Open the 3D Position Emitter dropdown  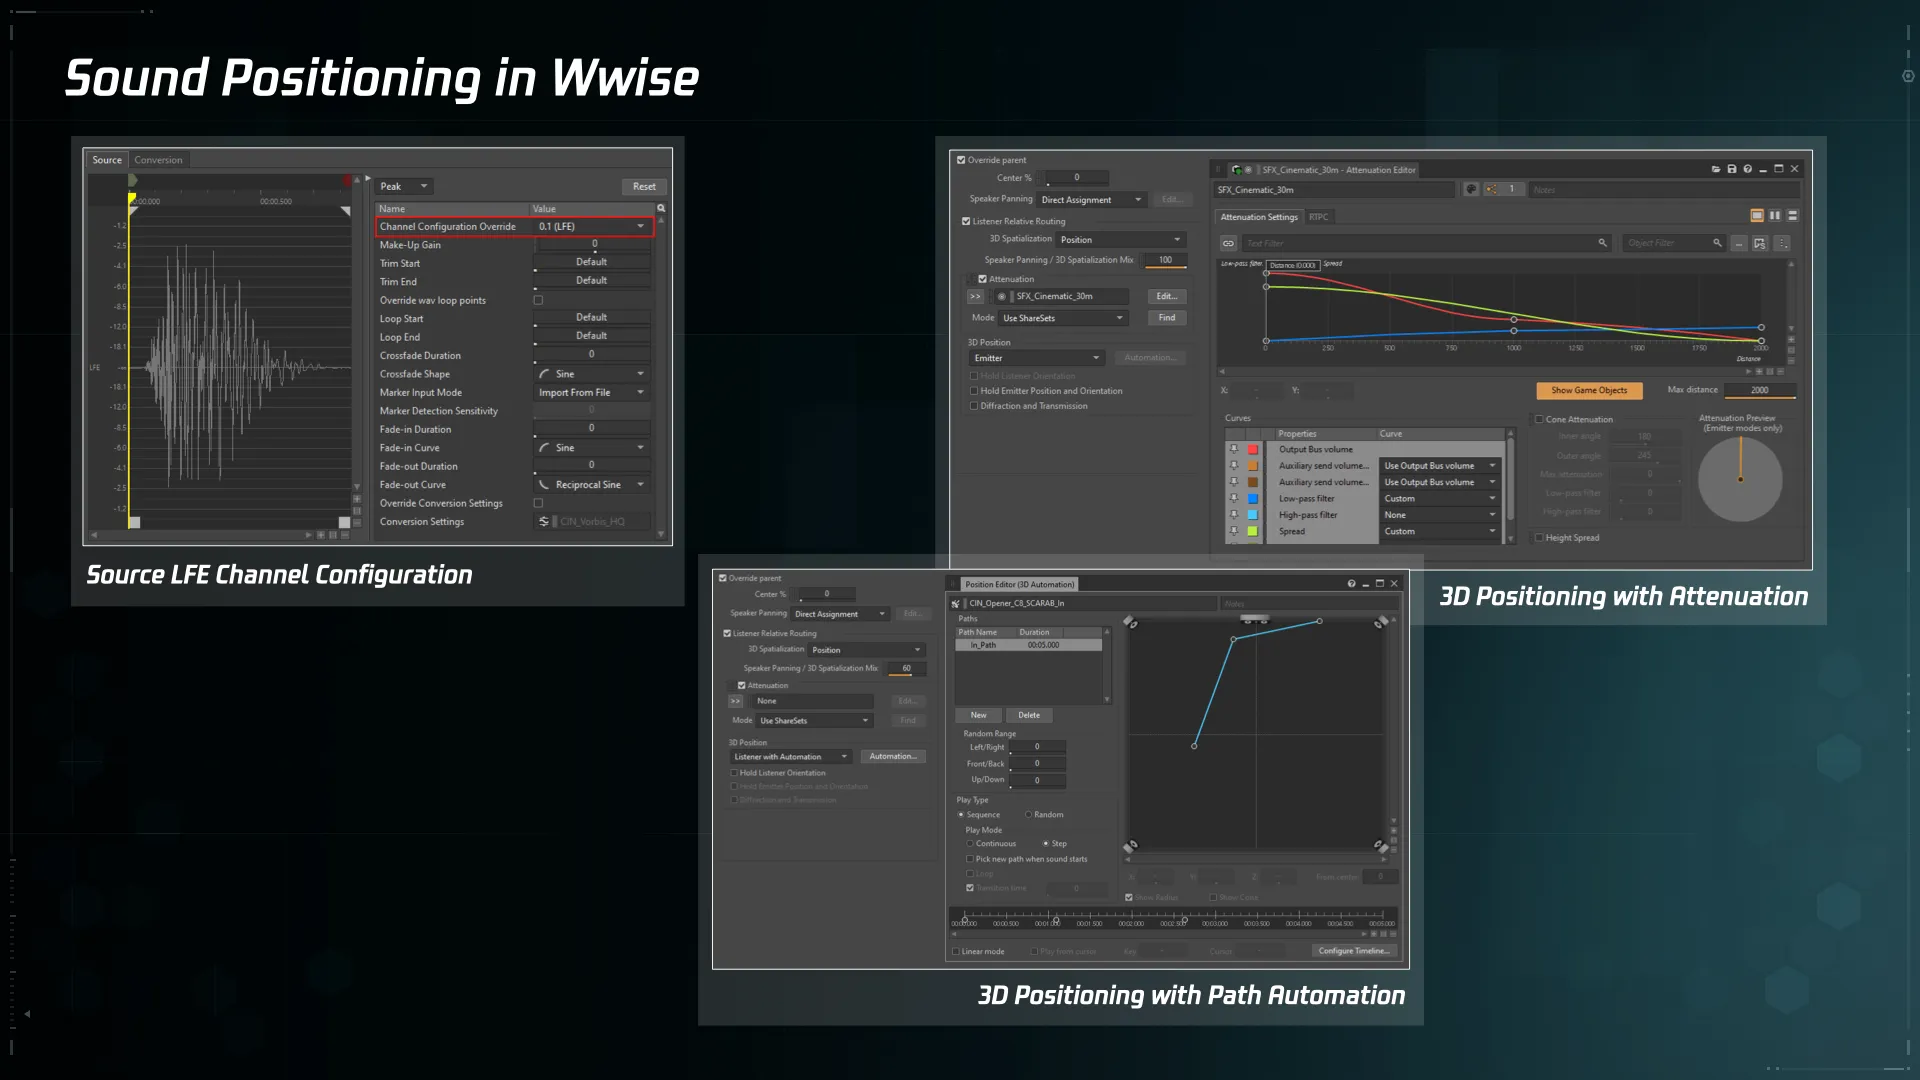pos(1037,358)
